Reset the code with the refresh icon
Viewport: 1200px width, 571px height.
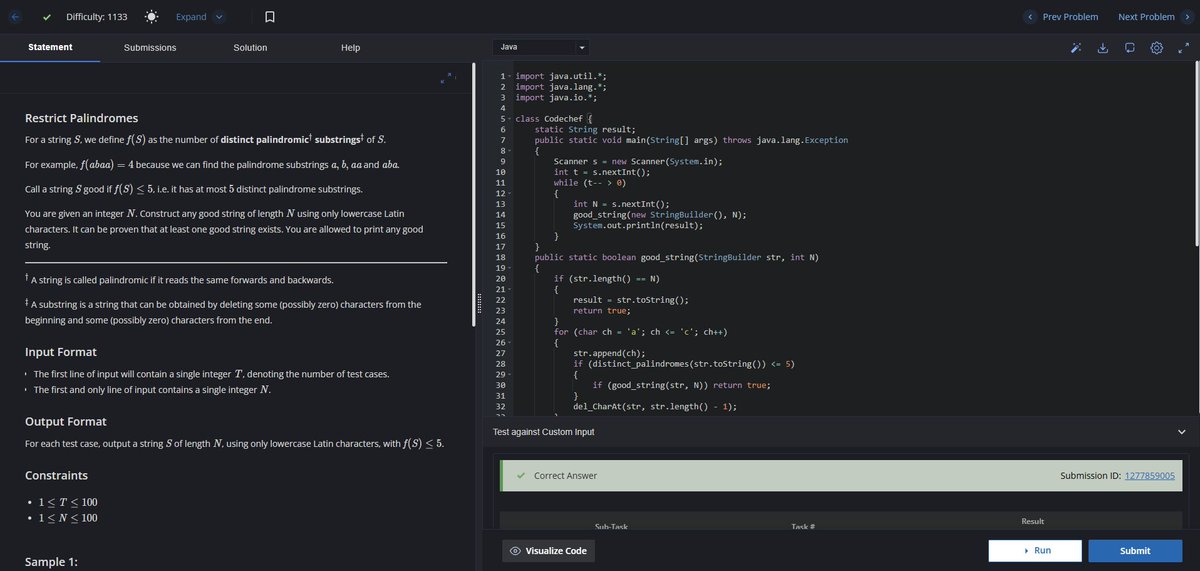pos(1130,47)
